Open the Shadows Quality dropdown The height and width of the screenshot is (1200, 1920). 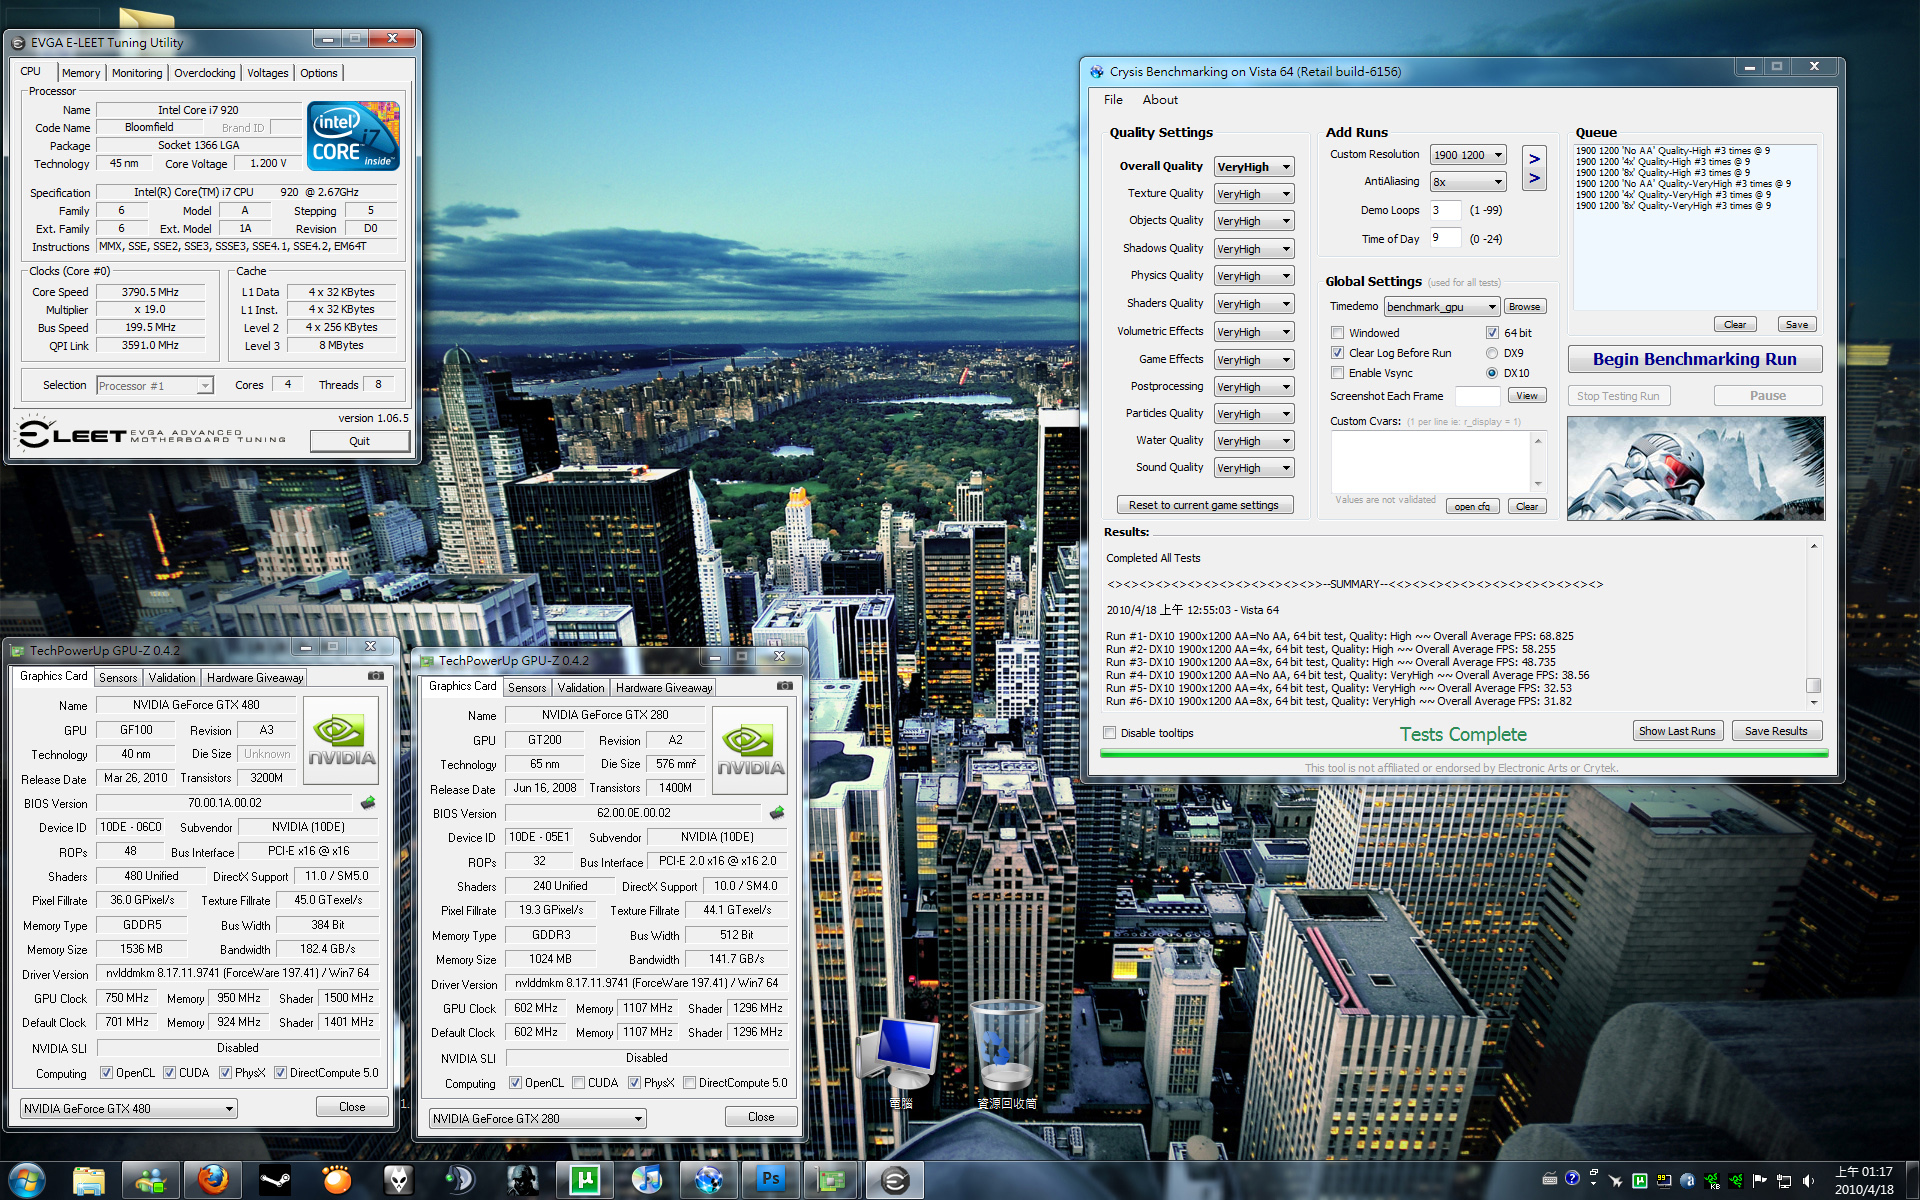[1254, 249]
